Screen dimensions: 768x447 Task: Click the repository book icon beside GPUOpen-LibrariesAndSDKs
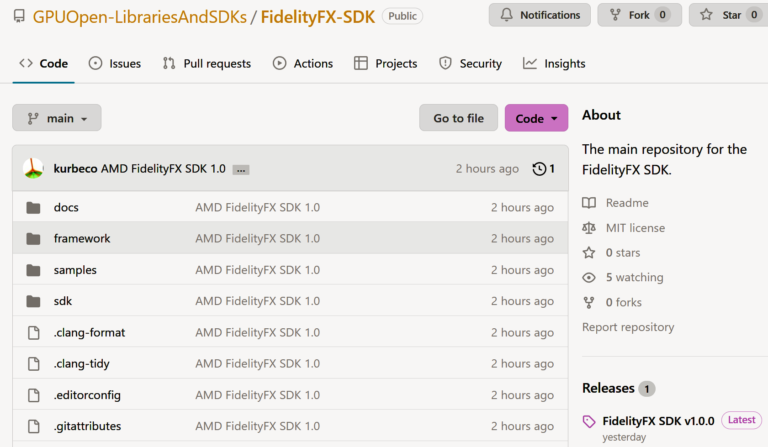(19, 16)
